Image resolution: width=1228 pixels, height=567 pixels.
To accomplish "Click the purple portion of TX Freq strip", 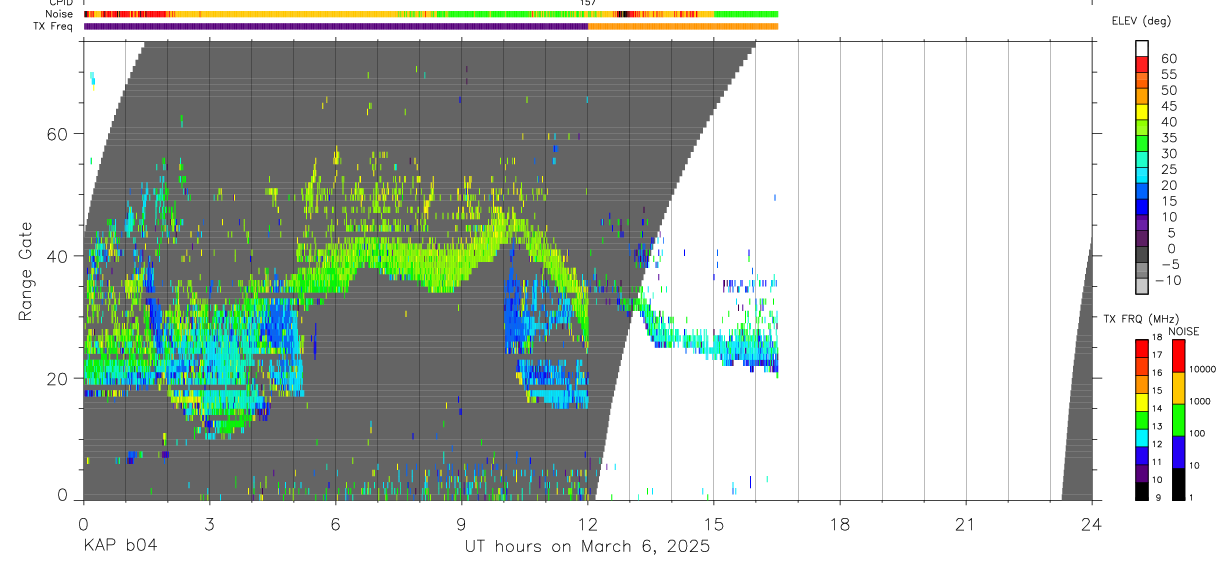I will 336,26.
